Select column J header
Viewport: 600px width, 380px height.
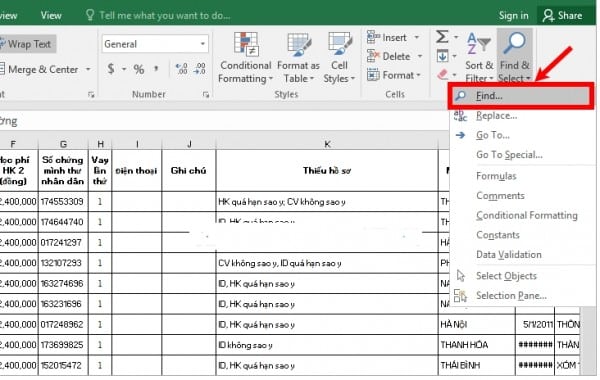pos(189,144)
